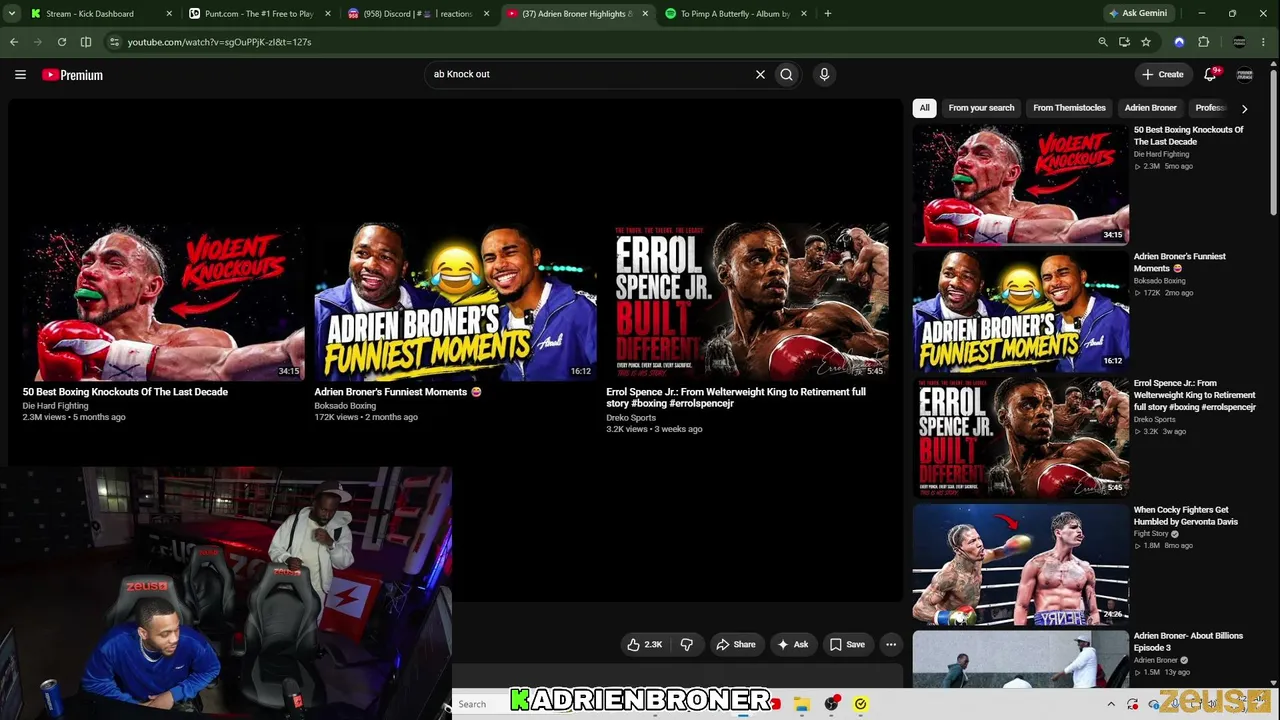
Task: Open Ask Gemini
Action: click(x=1138, y=14)
